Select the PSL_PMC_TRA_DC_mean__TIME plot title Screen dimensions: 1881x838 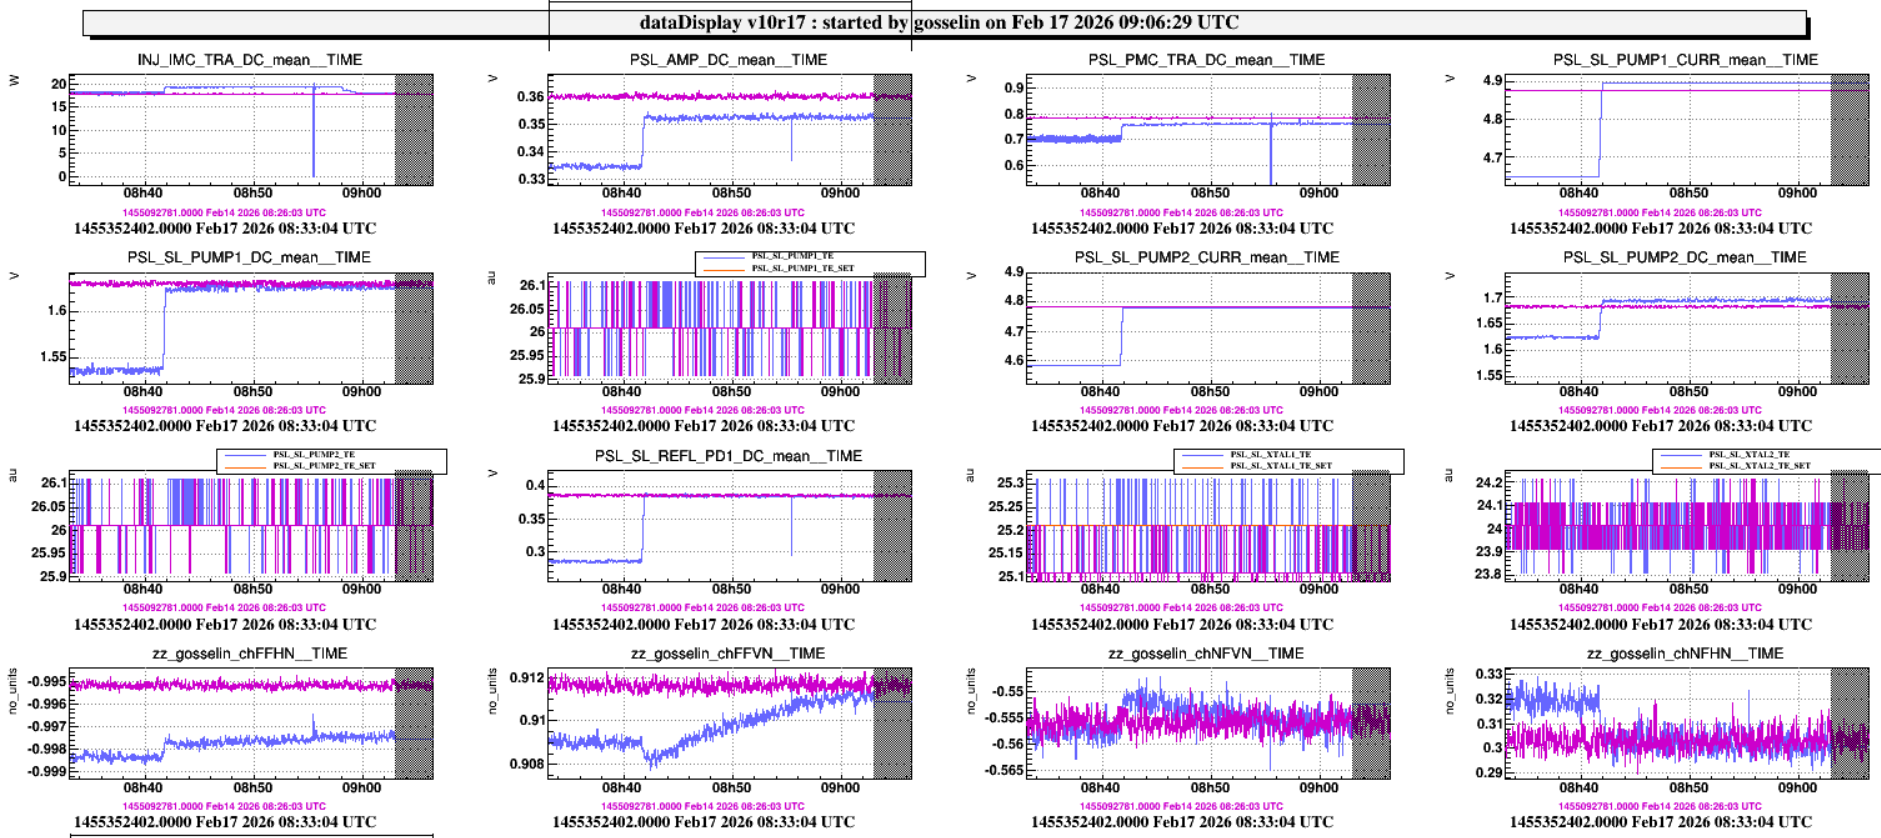pos(1206,60)
